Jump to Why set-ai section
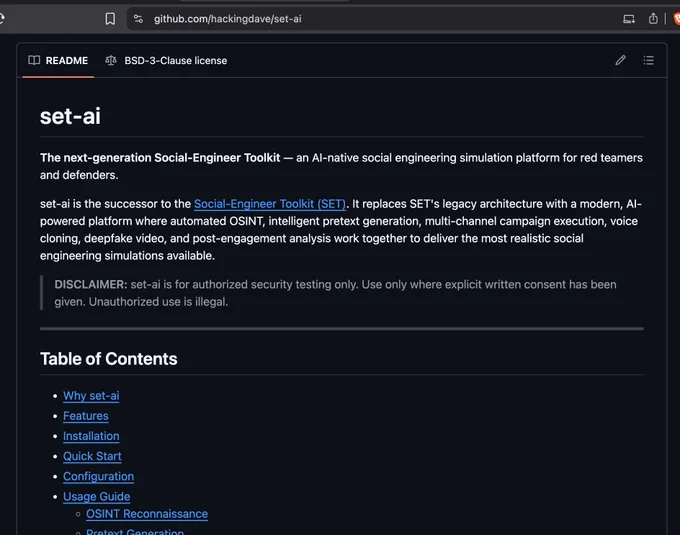The height and width of the screenshot is (535, 680). 91,396
